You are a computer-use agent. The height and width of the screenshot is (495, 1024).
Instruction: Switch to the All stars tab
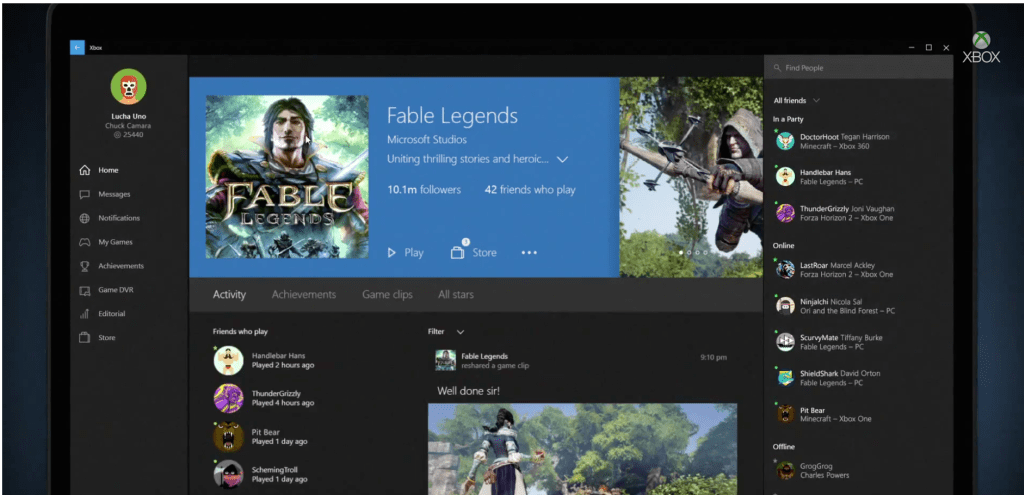click(456, 295)
